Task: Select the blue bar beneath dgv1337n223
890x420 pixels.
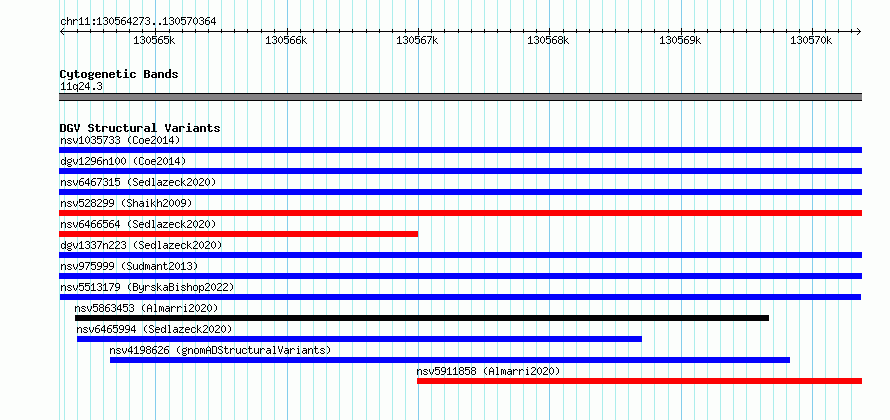Action: tap(460, 255)
